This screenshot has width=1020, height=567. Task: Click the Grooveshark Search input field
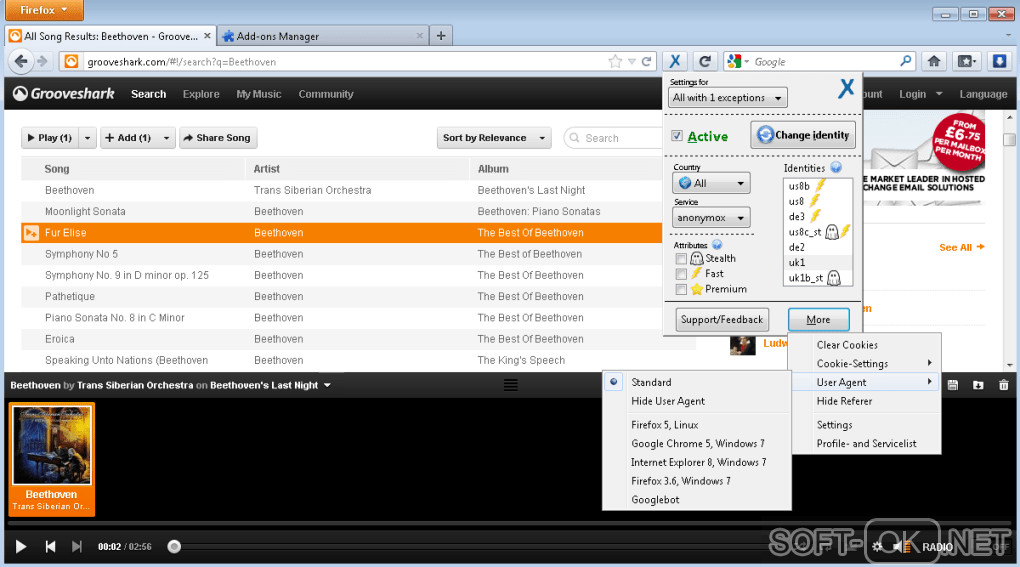(x=613, y=138)
